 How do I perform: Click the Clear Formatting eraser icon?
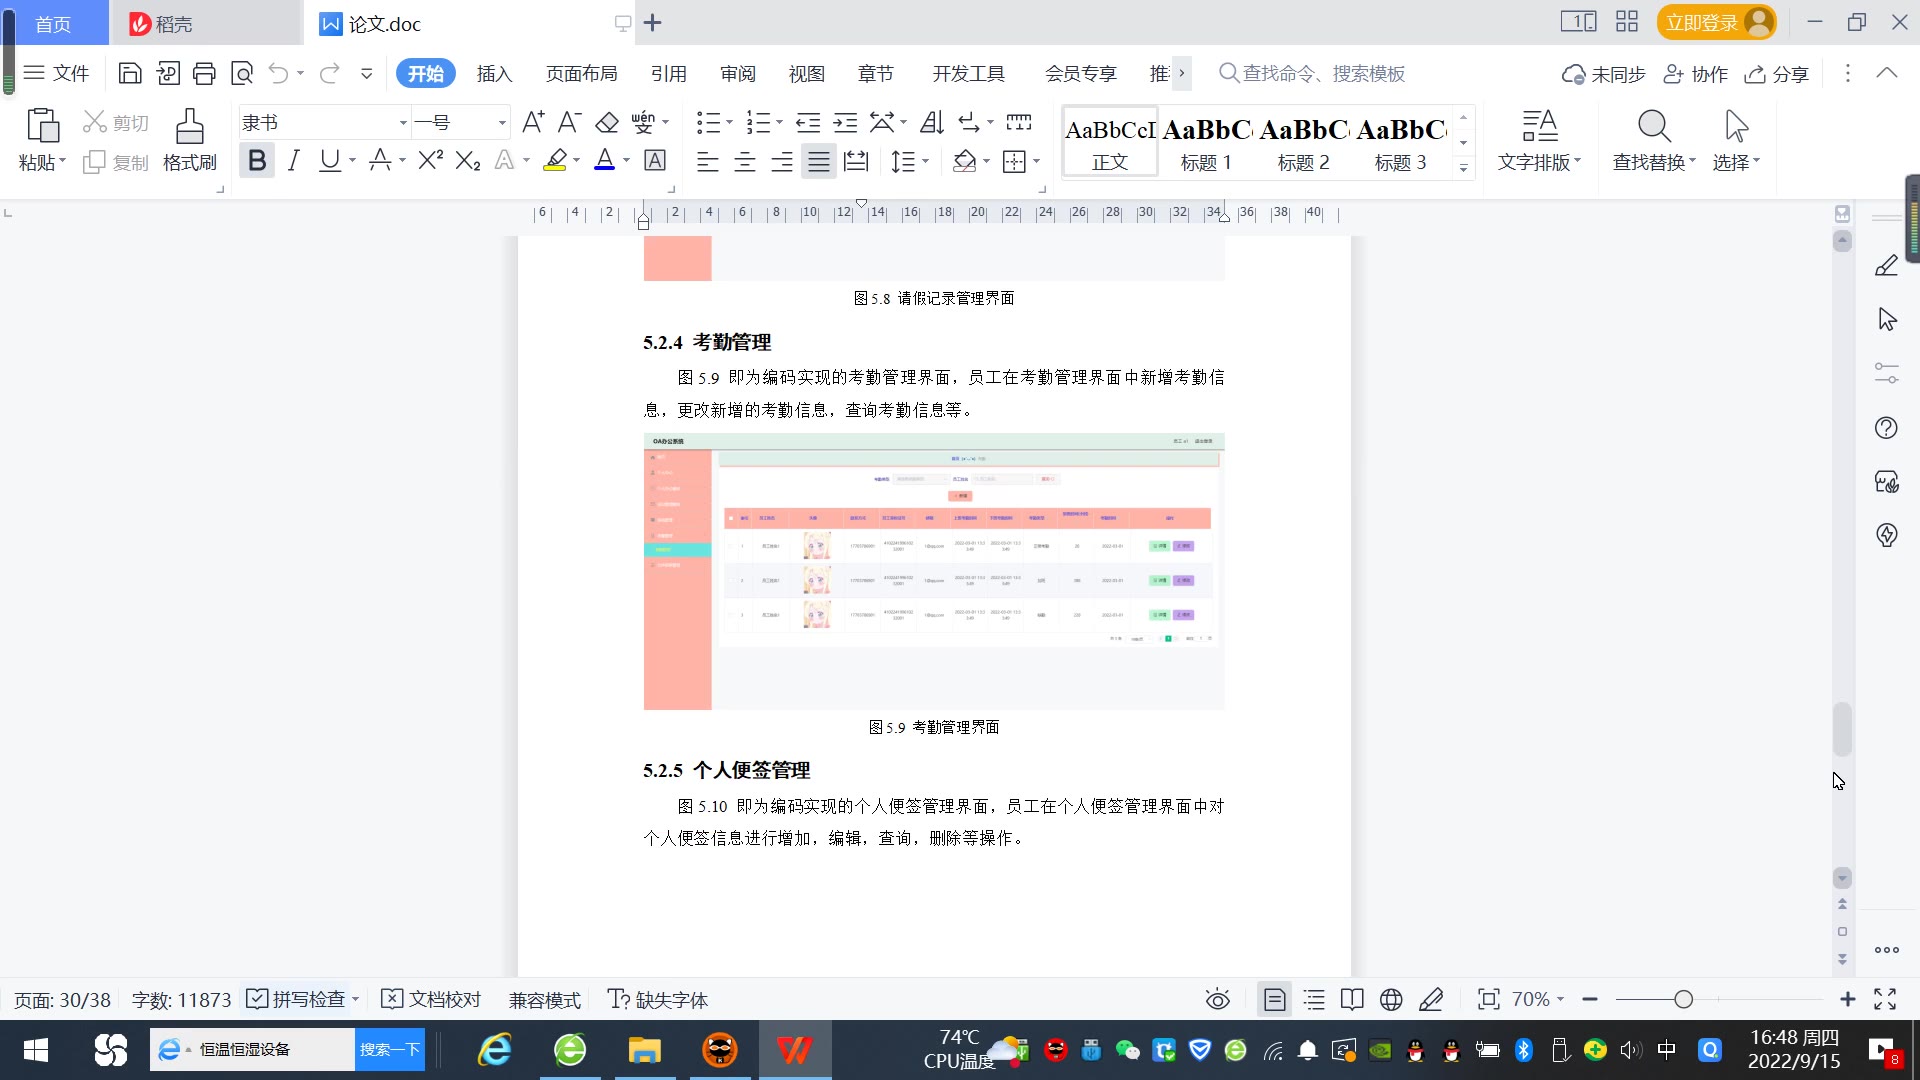(607, 122)
